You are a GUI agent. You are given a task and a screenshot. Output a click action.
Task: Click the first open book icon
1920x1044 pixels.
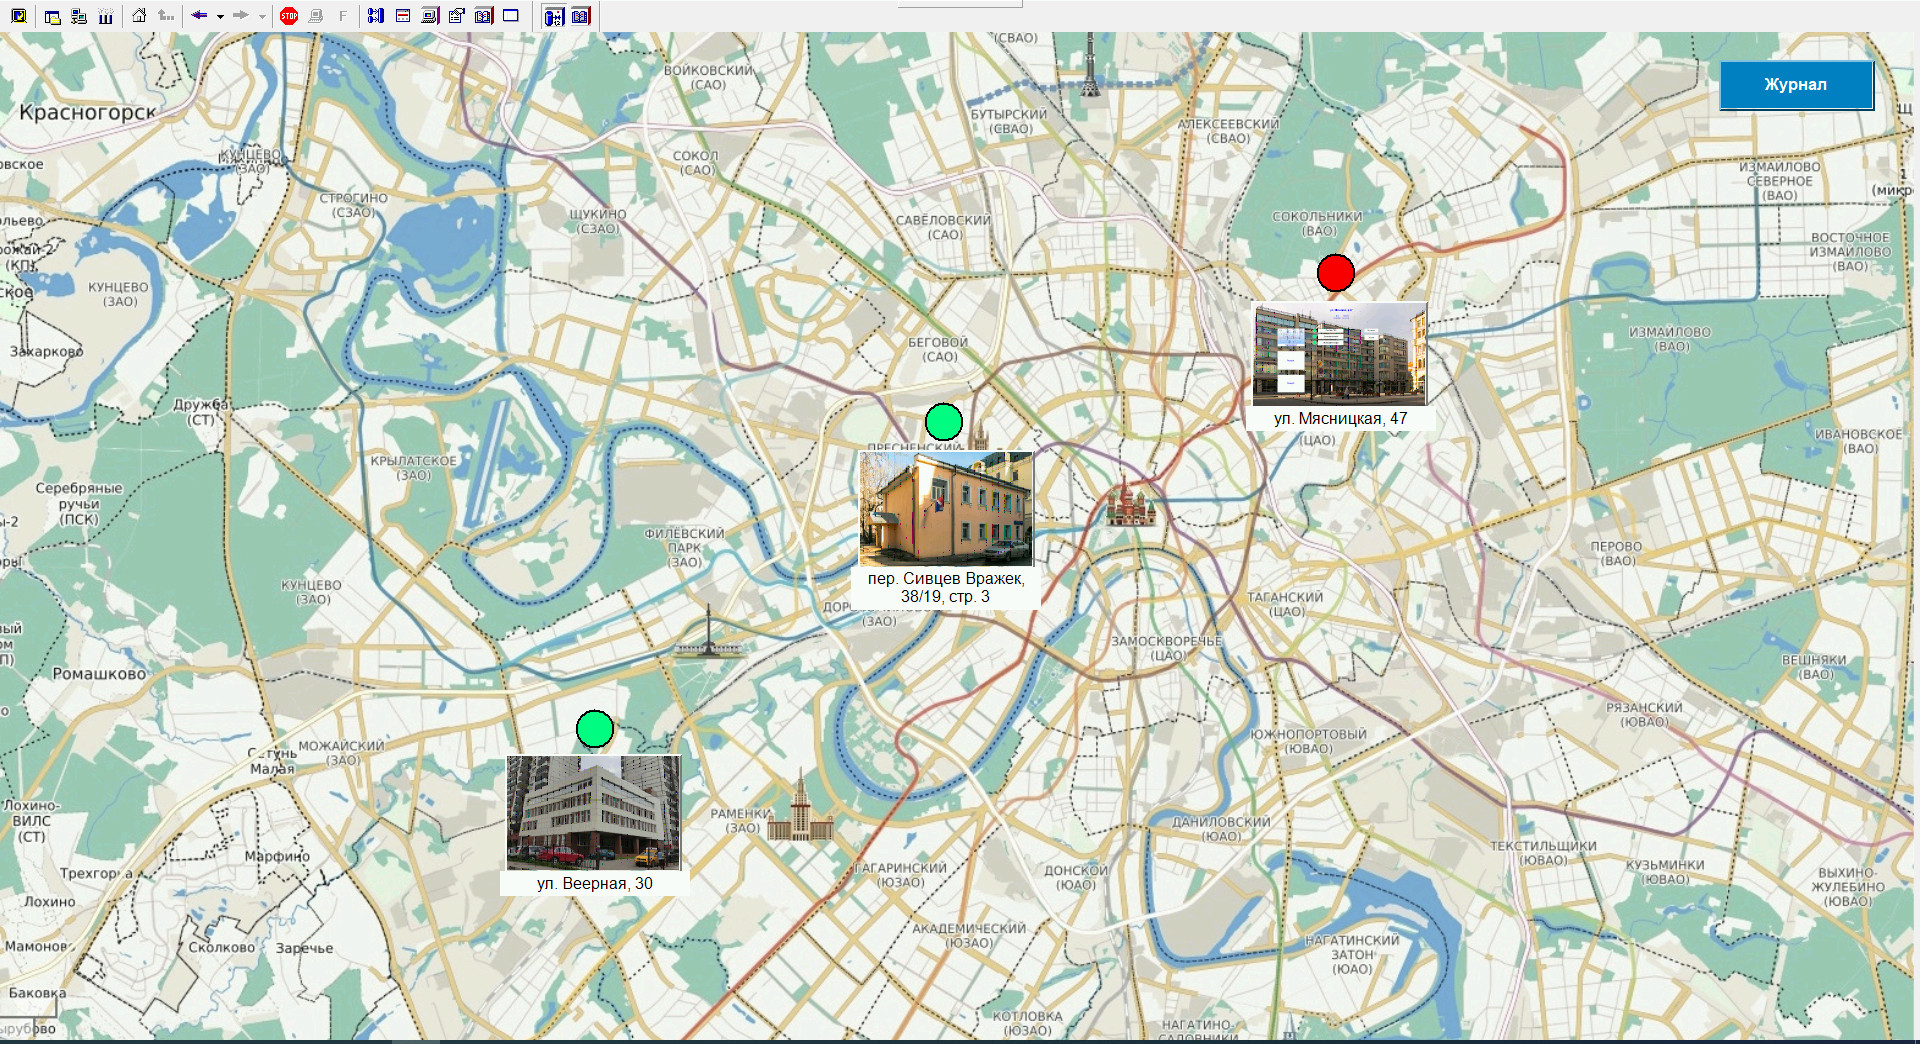click(x=484, y=15)
